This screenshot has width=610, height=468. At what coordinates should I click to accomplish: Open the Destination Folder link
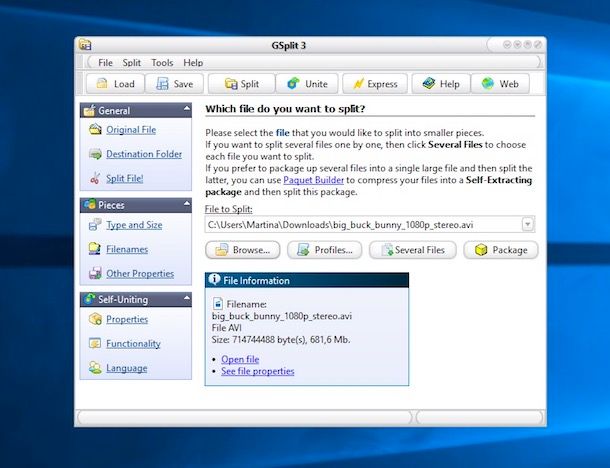tap(144, 154)
